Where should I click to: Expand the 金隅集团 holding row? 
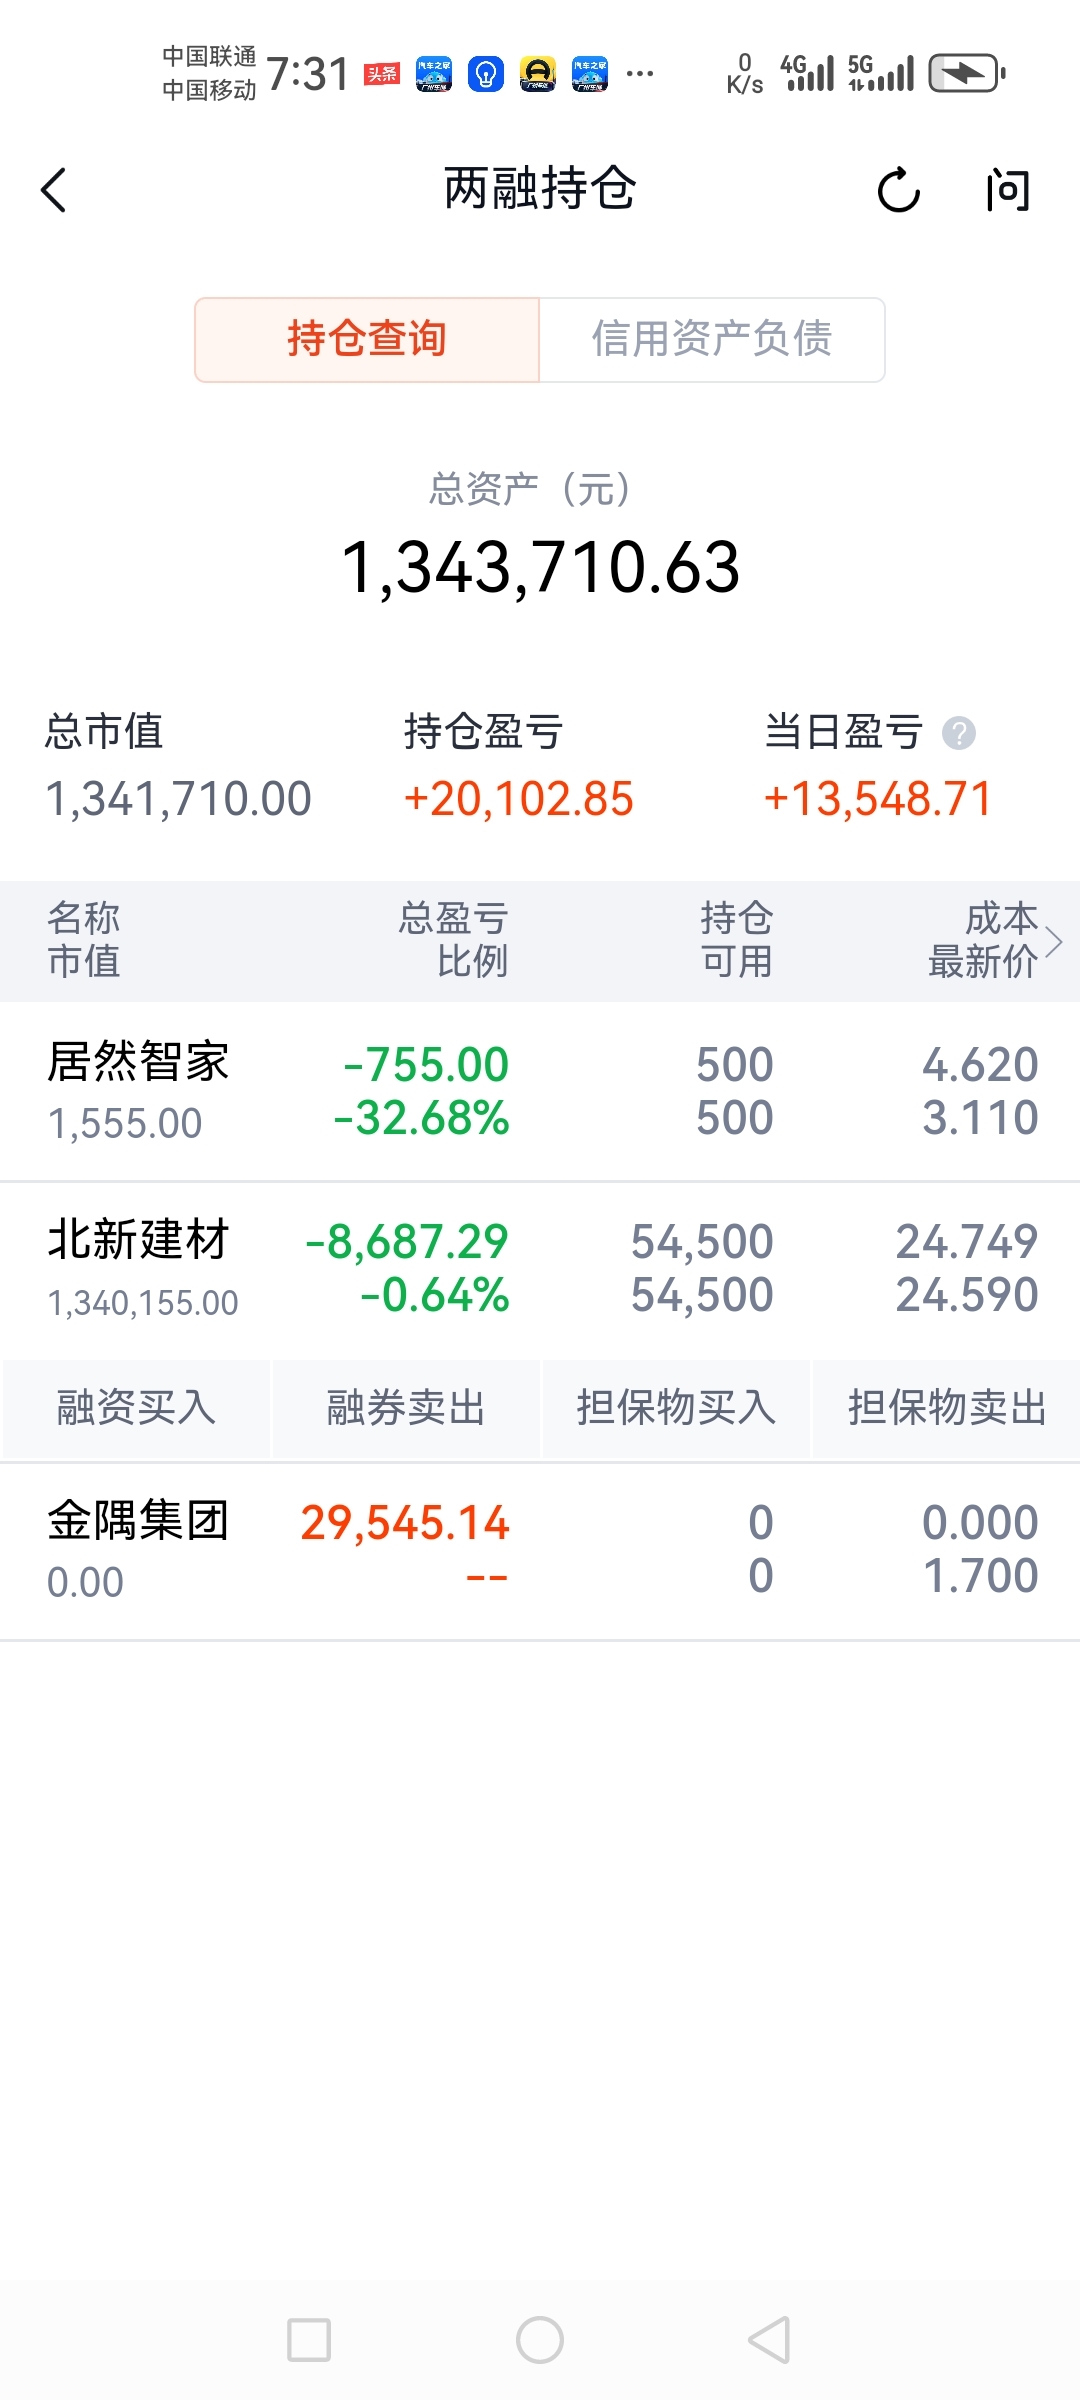(x=540, y=1550)
